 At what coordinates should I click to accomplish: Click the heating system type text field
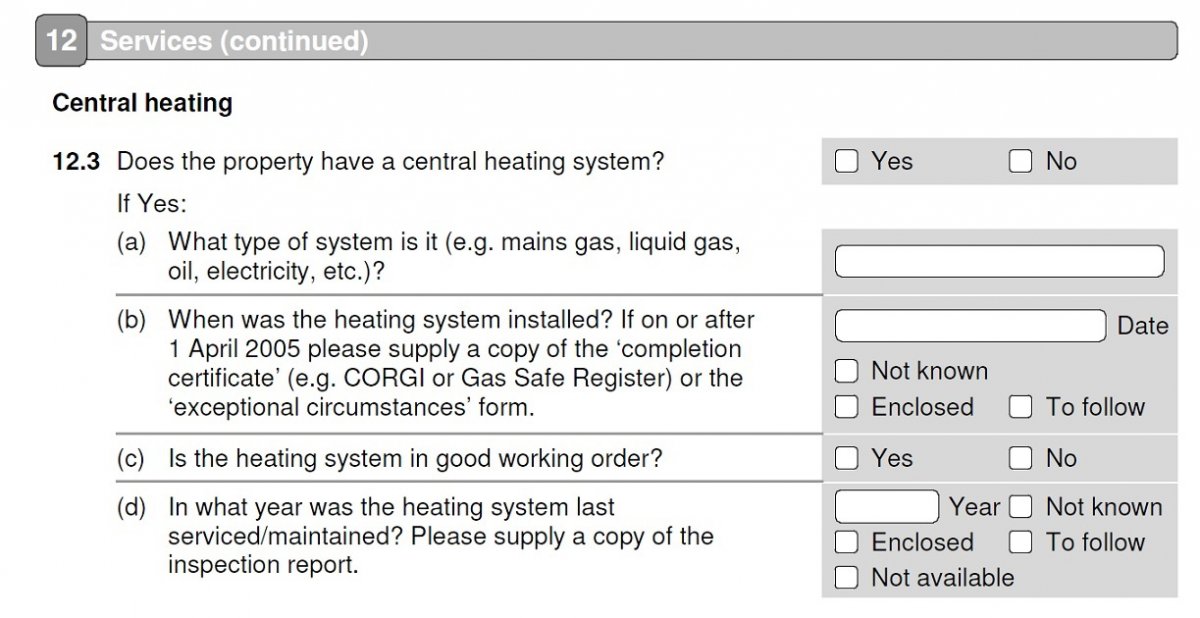tap(999, 261)
